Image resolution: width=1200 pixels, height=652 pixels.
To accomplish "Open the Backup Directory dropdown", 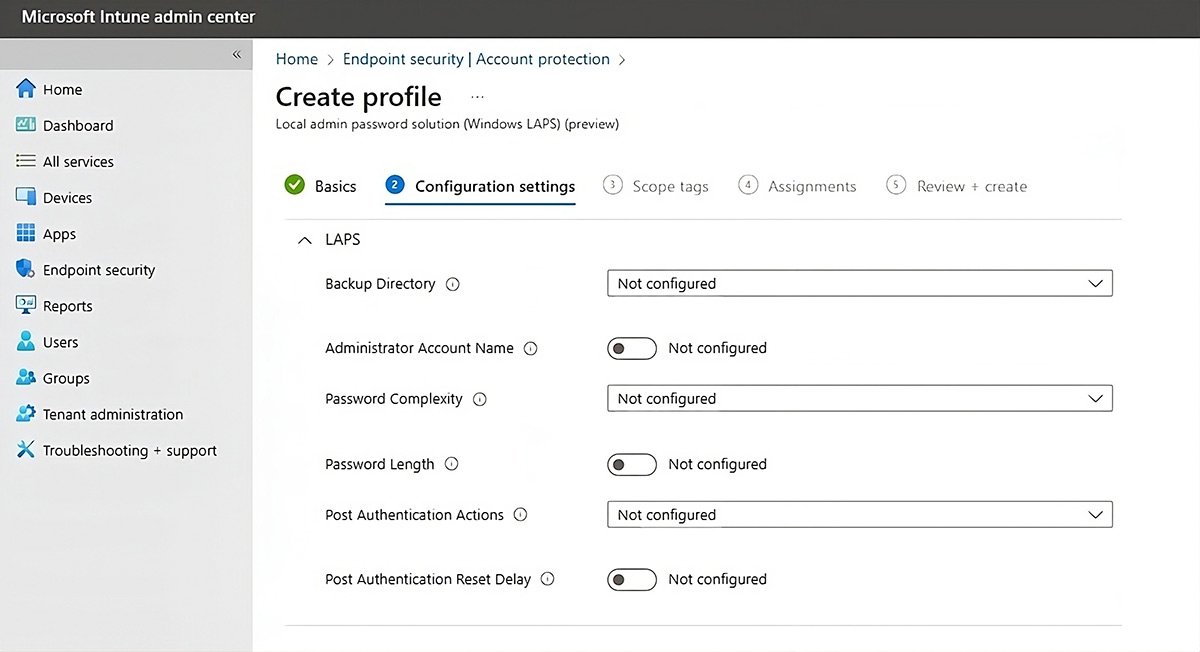I will pyautogui.click(x=859, y=283).
